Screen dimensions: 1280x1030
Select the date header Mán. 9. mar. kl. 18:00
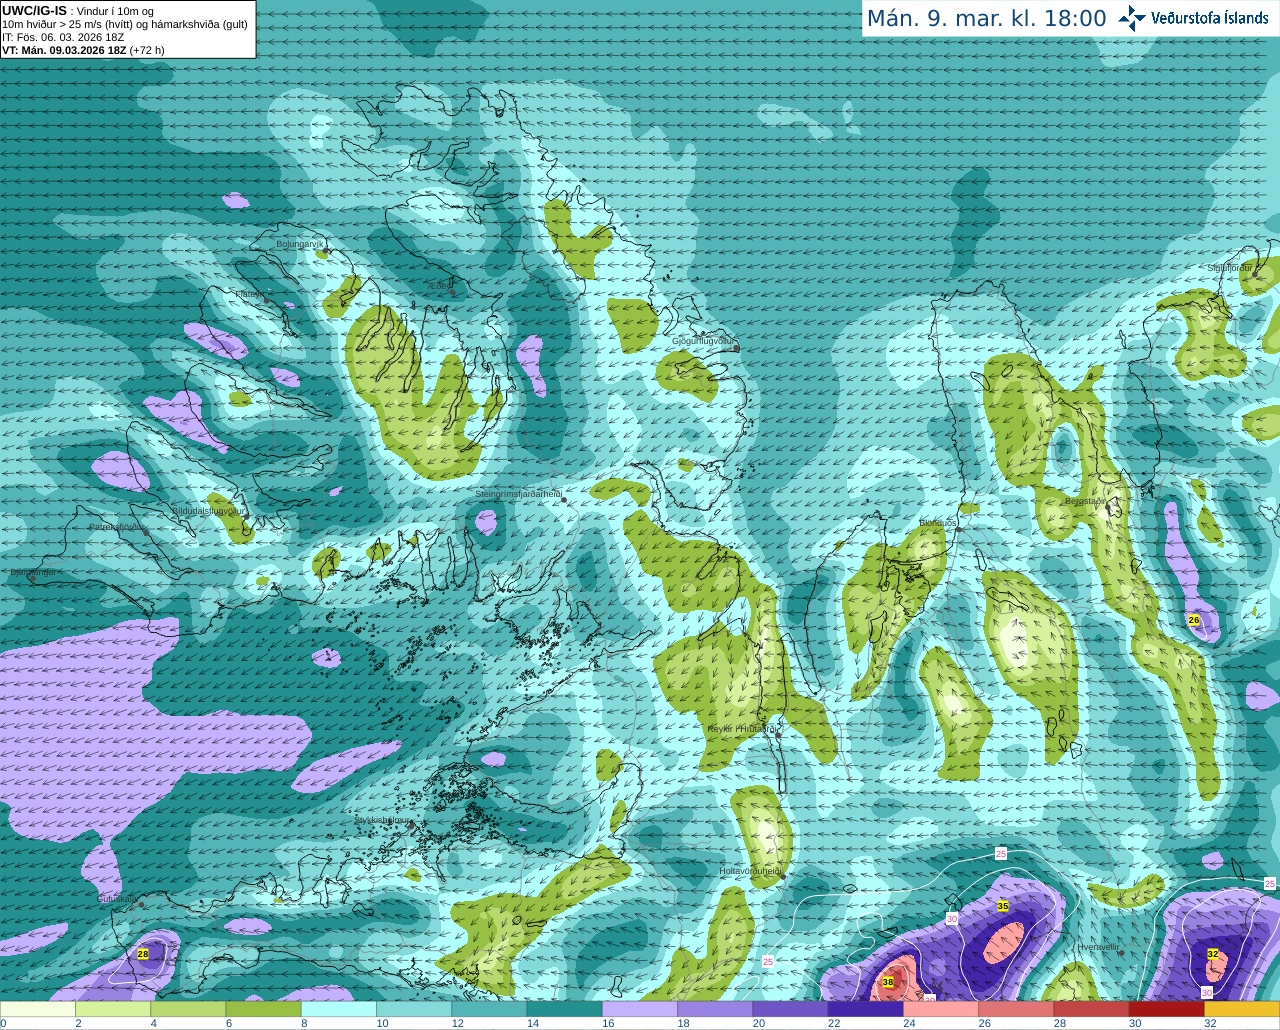(986, 19)
